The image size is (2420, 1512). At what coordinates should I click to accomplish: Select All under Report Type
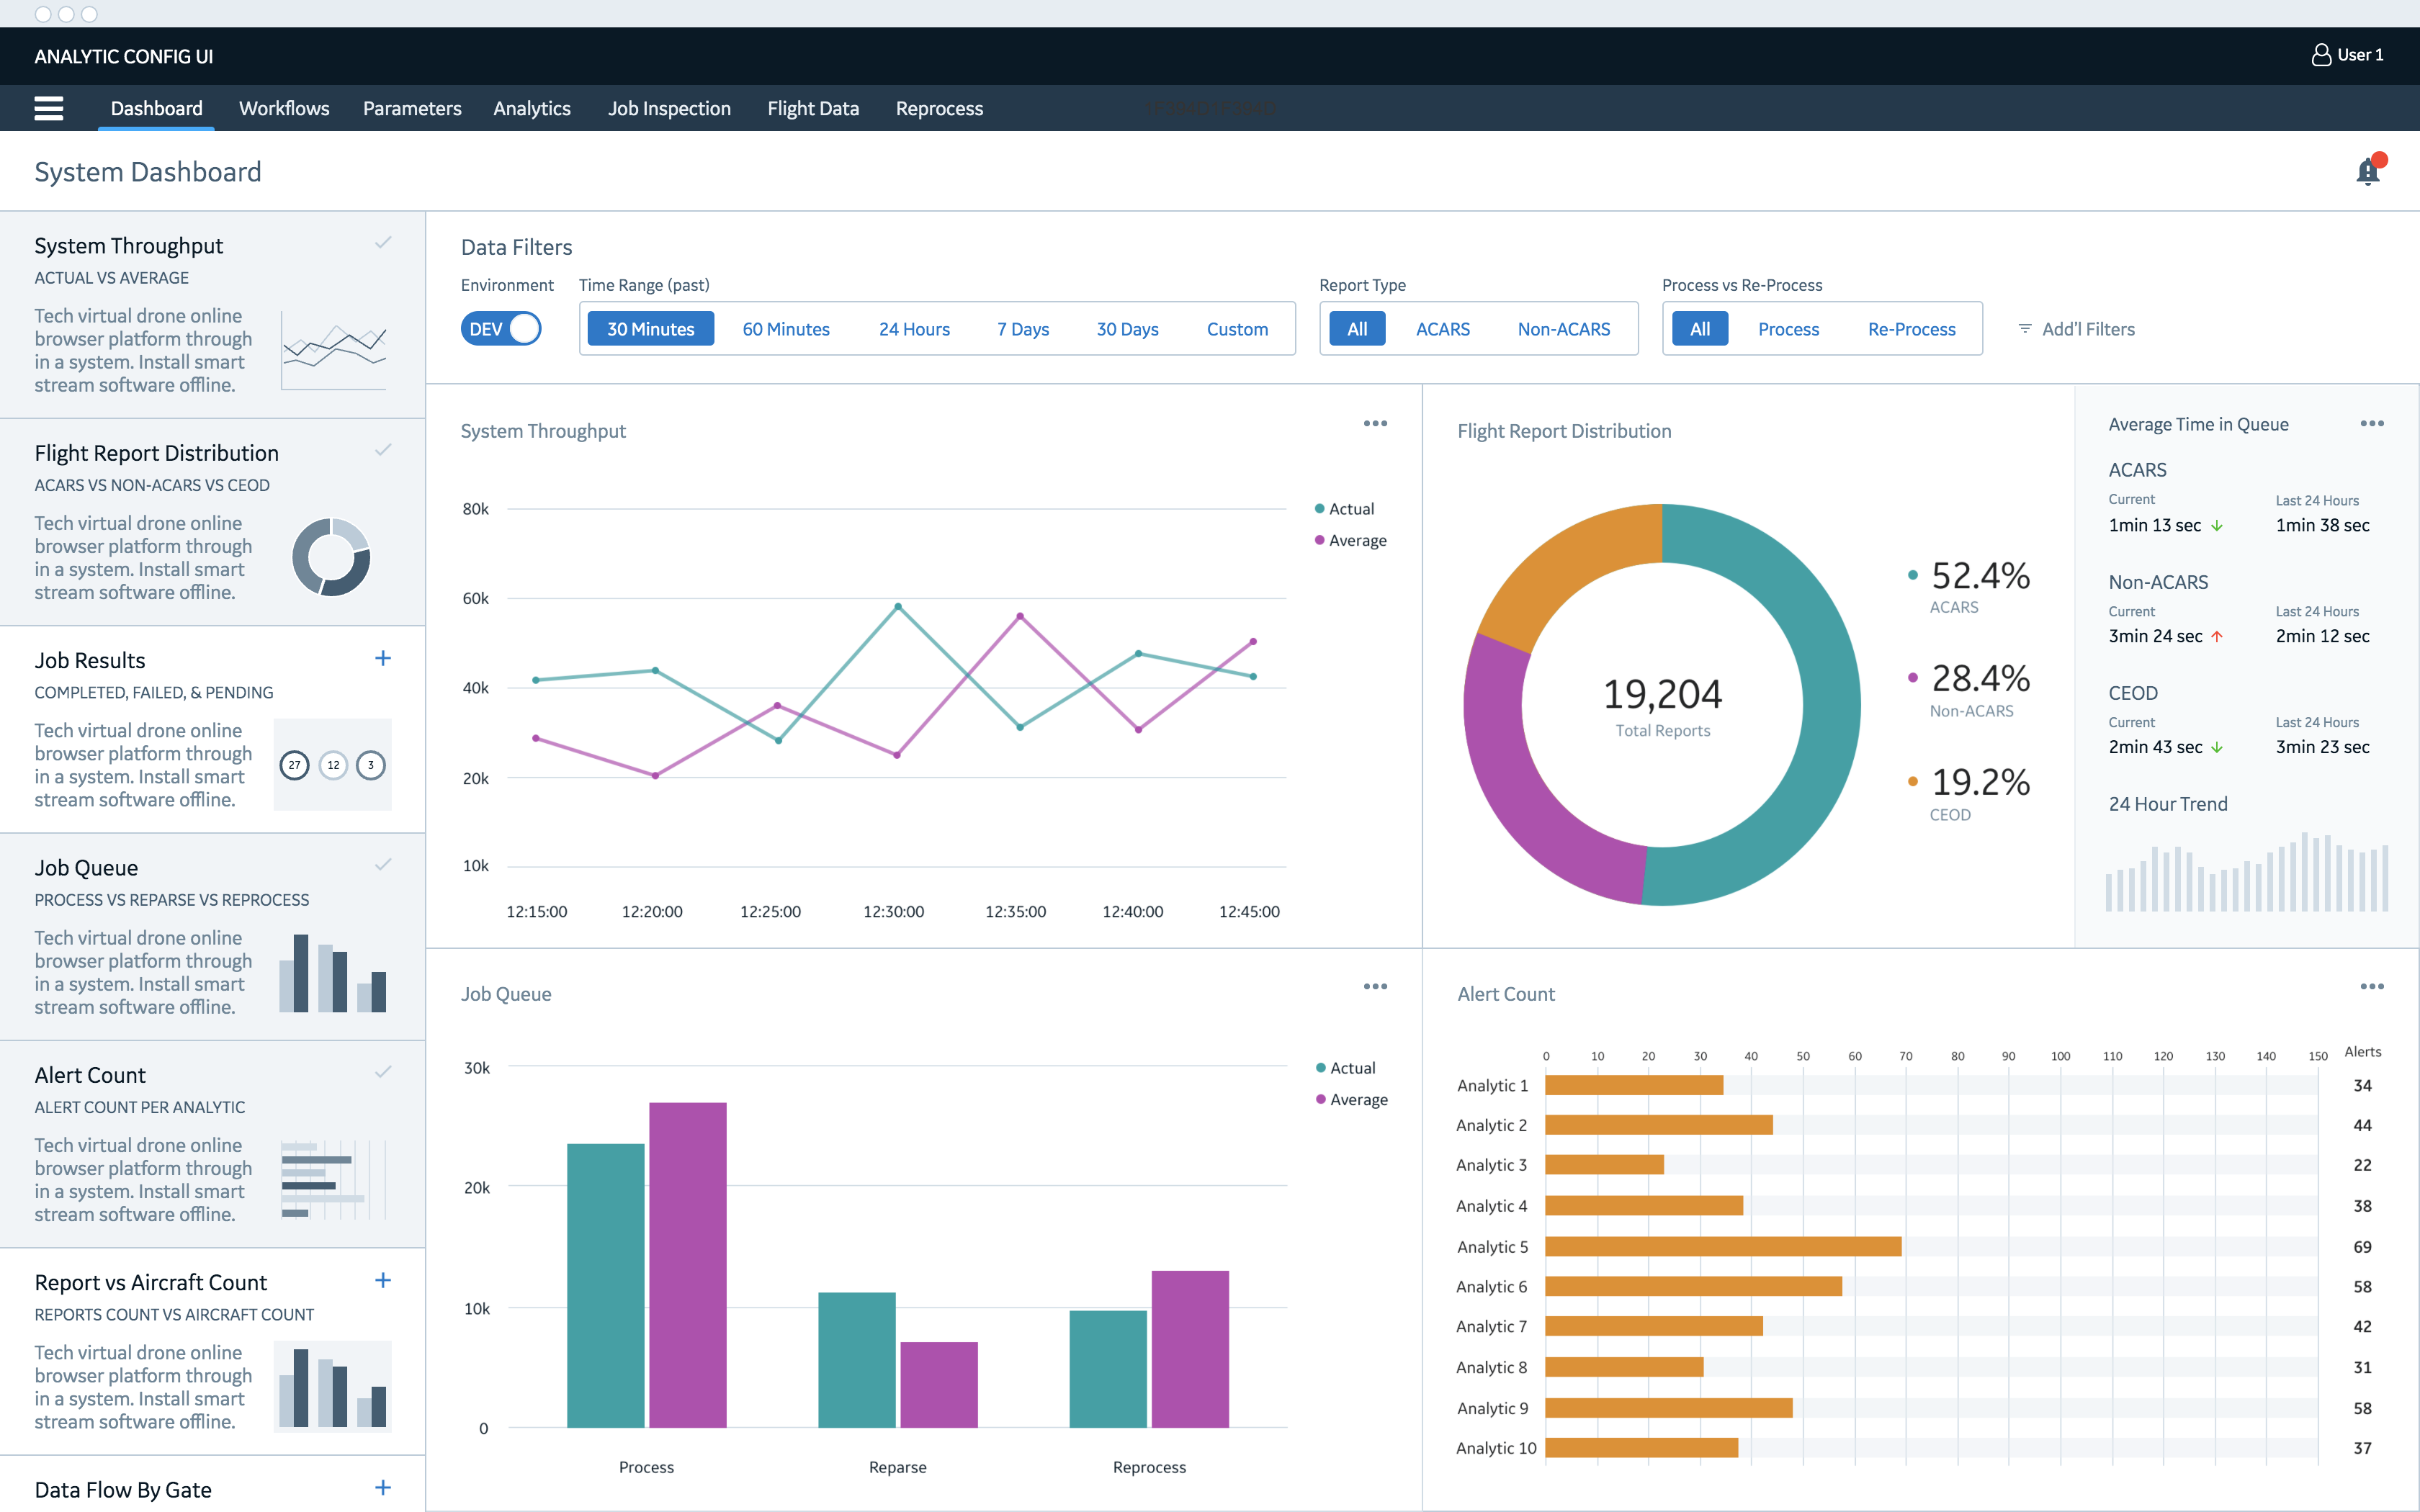[x=1357, y=329]
